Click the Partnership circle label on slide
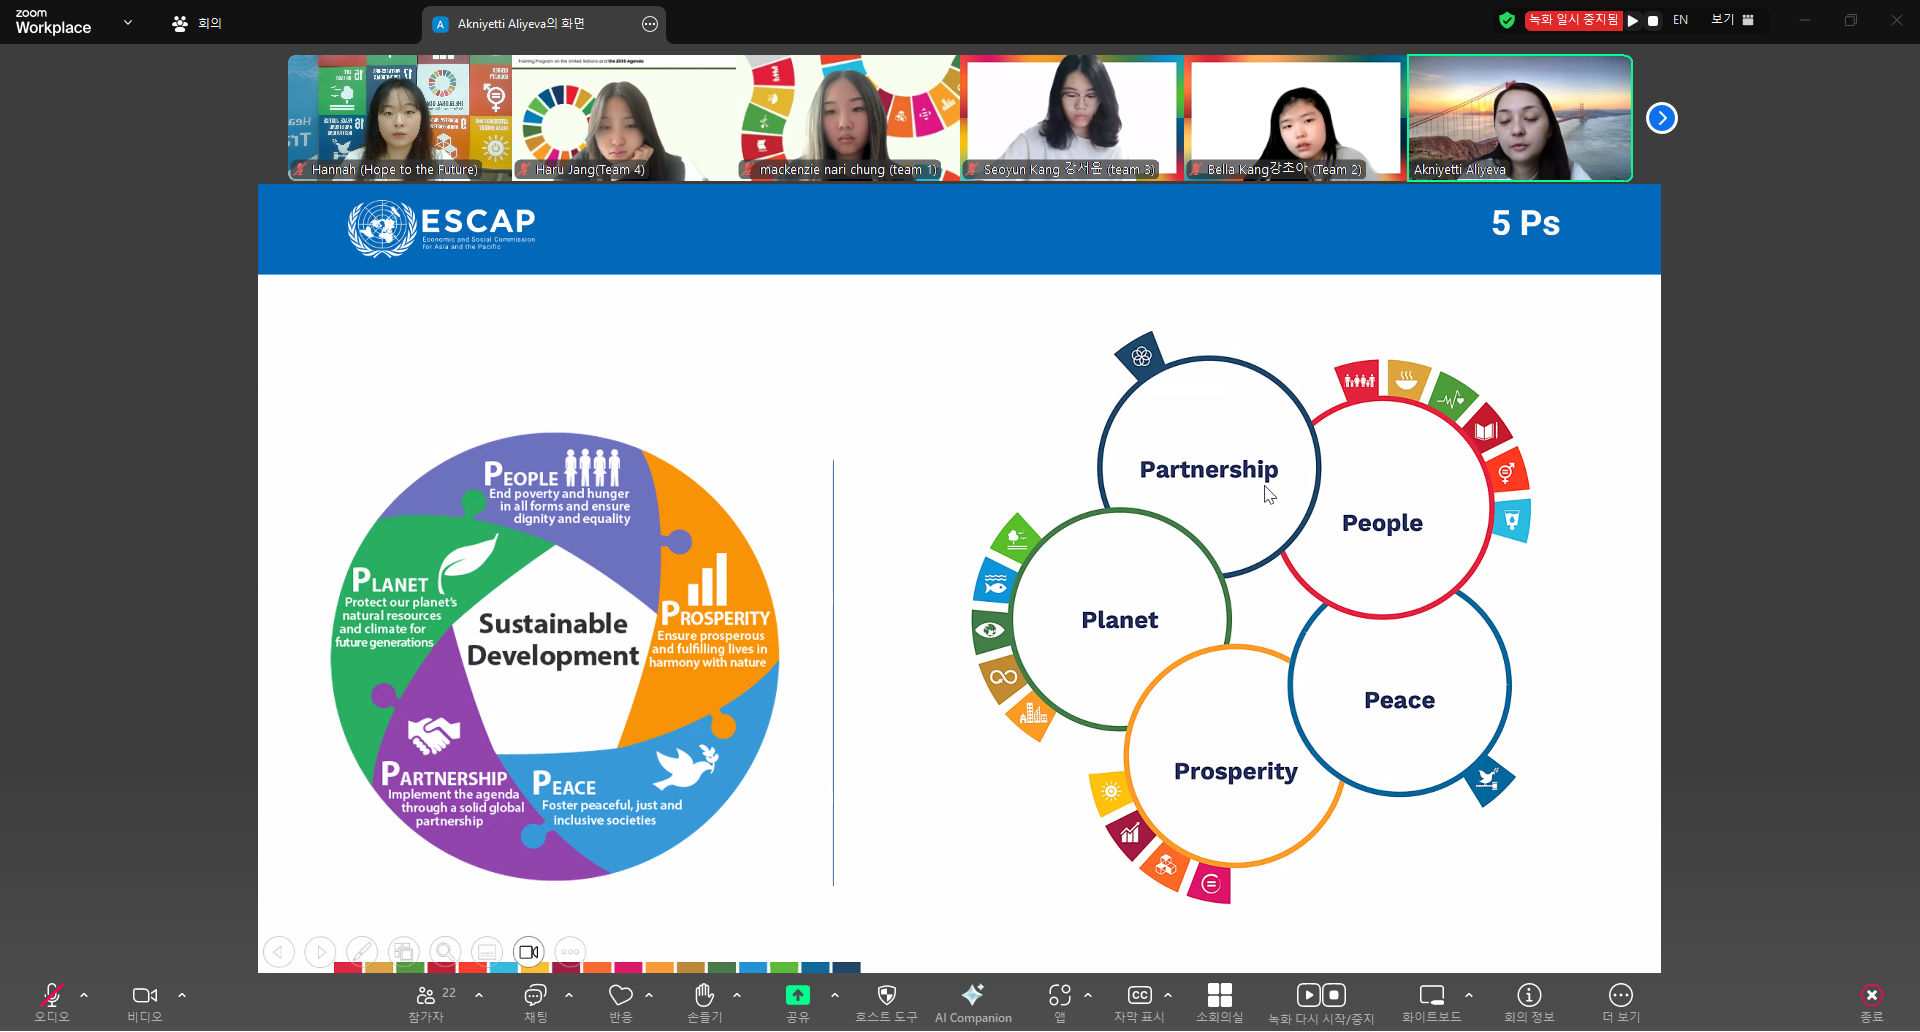 1209,470
